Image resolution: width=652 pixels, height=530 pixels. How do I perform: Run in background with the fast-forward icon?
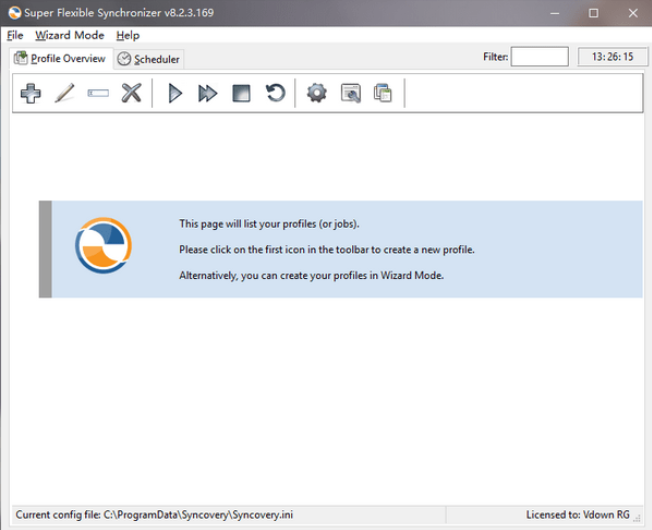click(207, 93)
